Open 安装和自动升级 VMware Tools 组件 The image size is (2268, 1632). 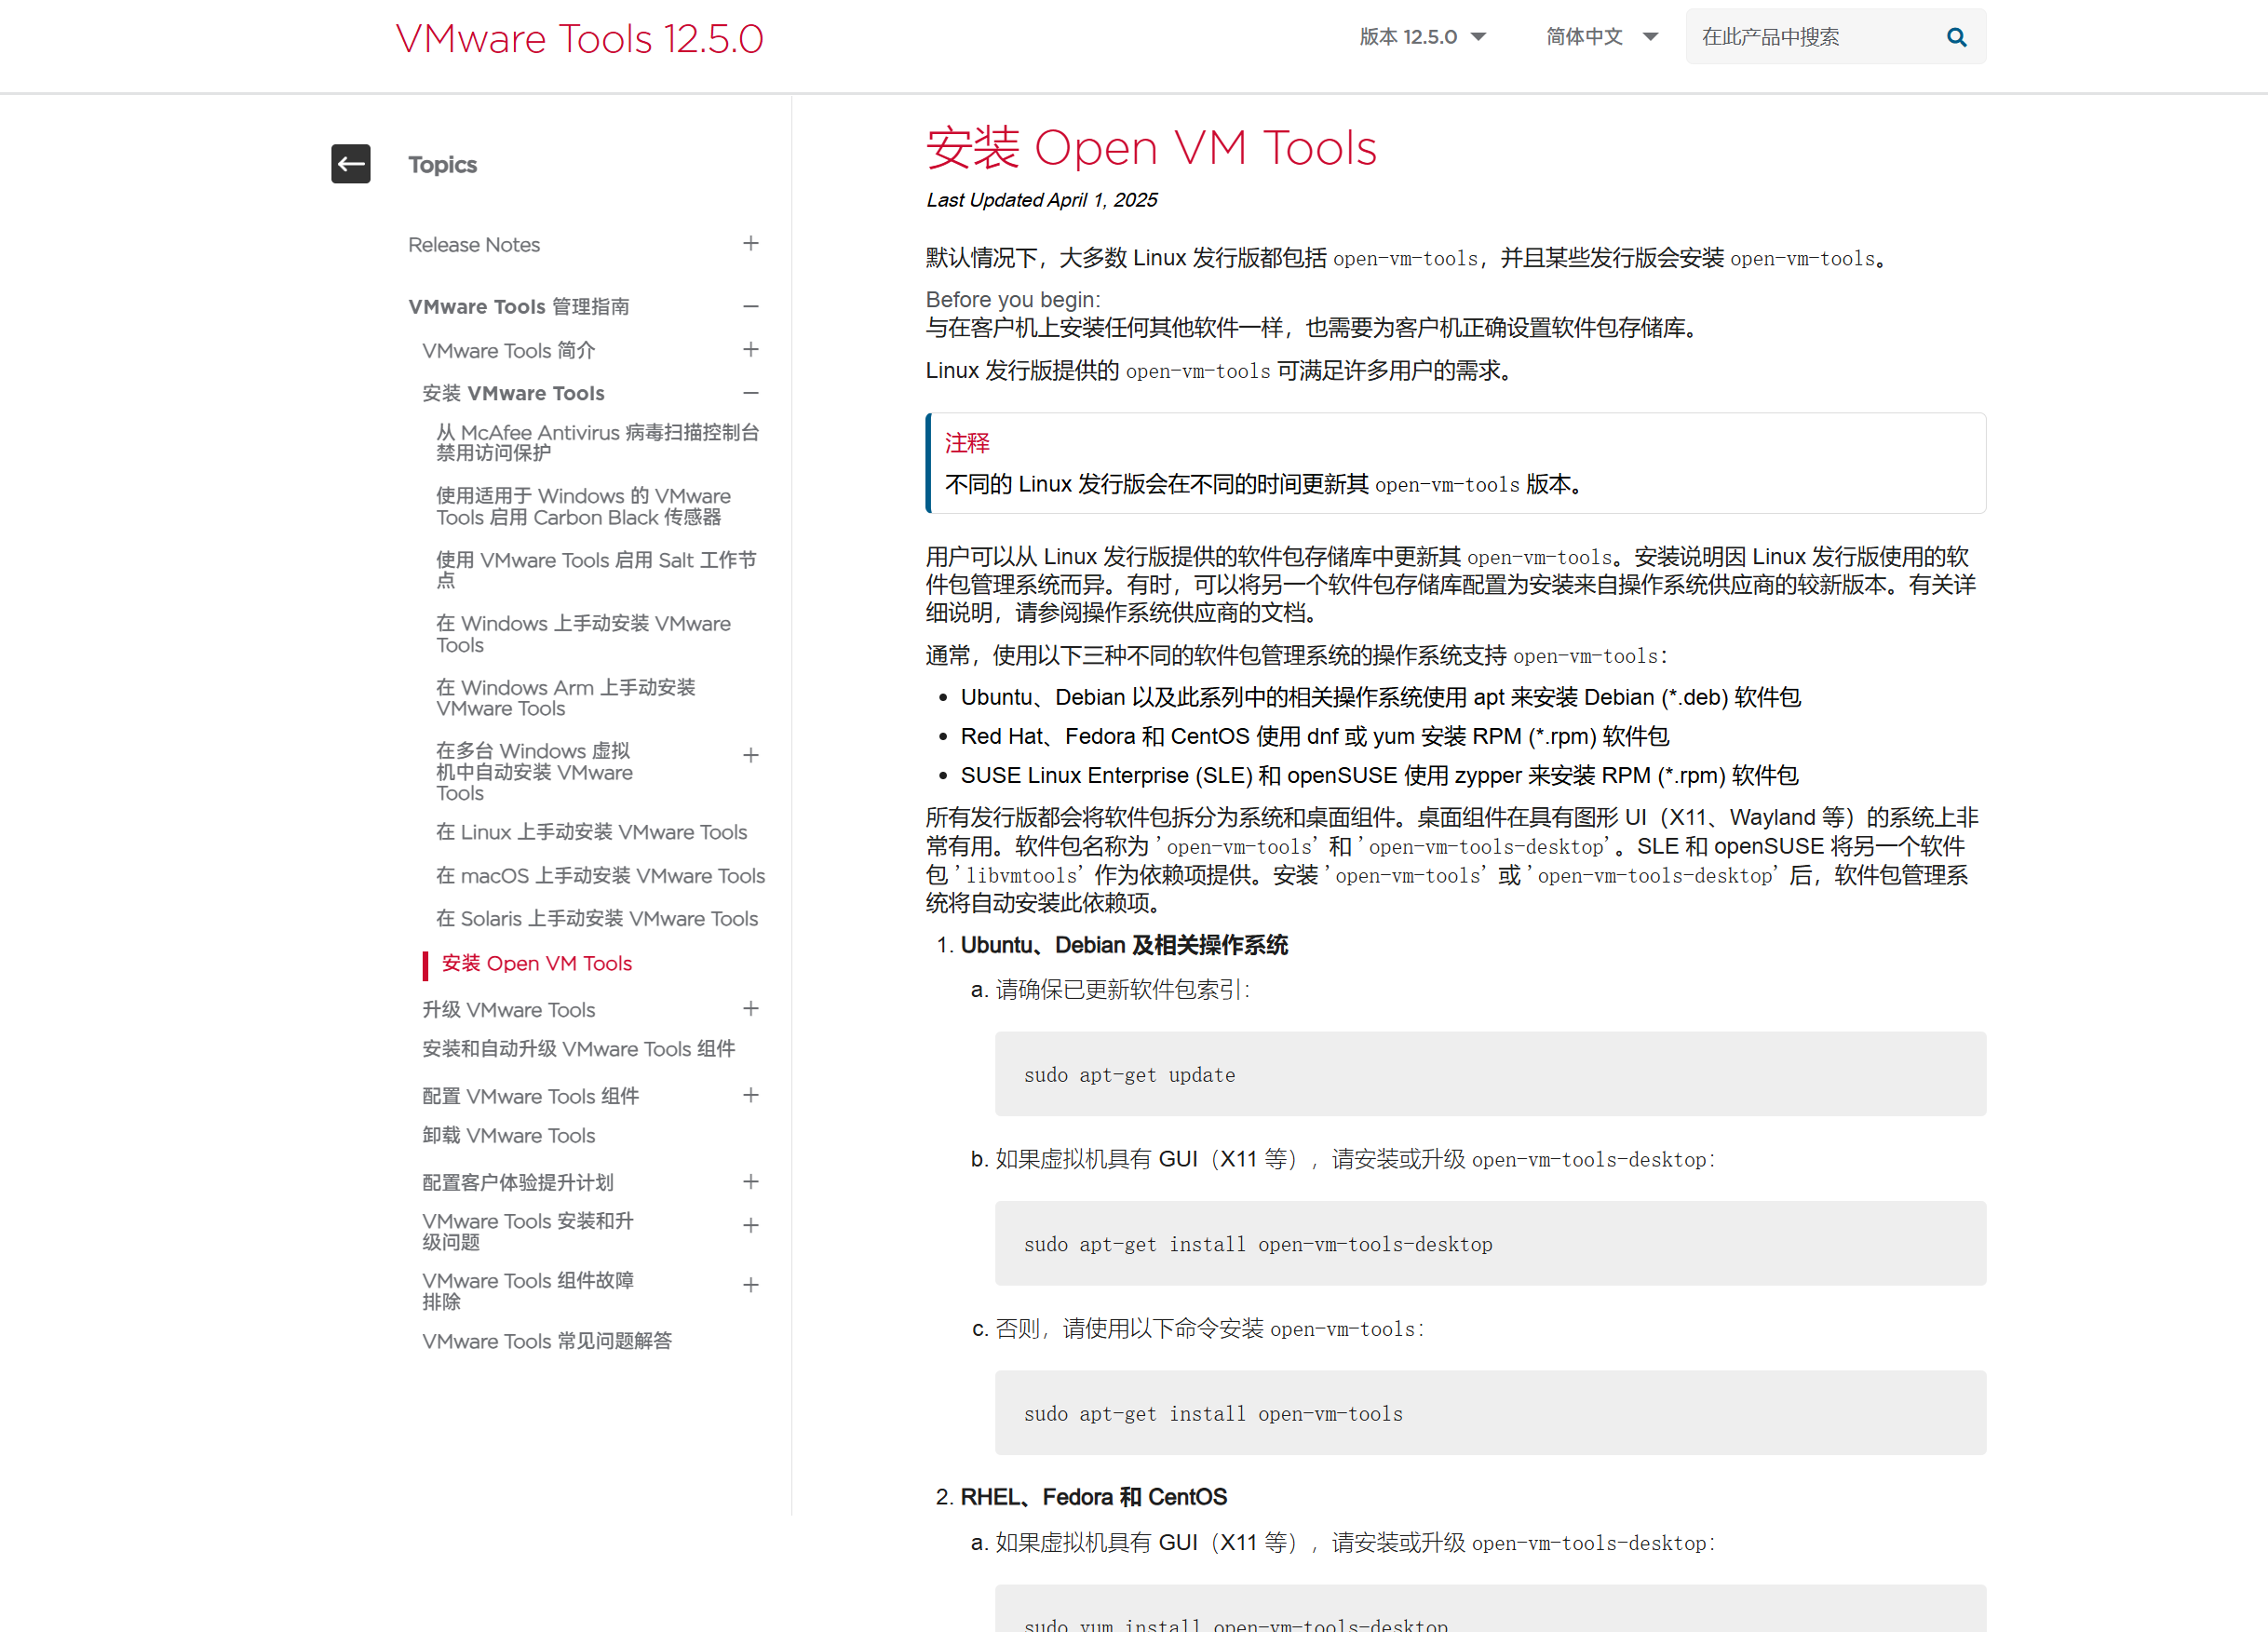pyautogui.click(x=579, y=1049)
